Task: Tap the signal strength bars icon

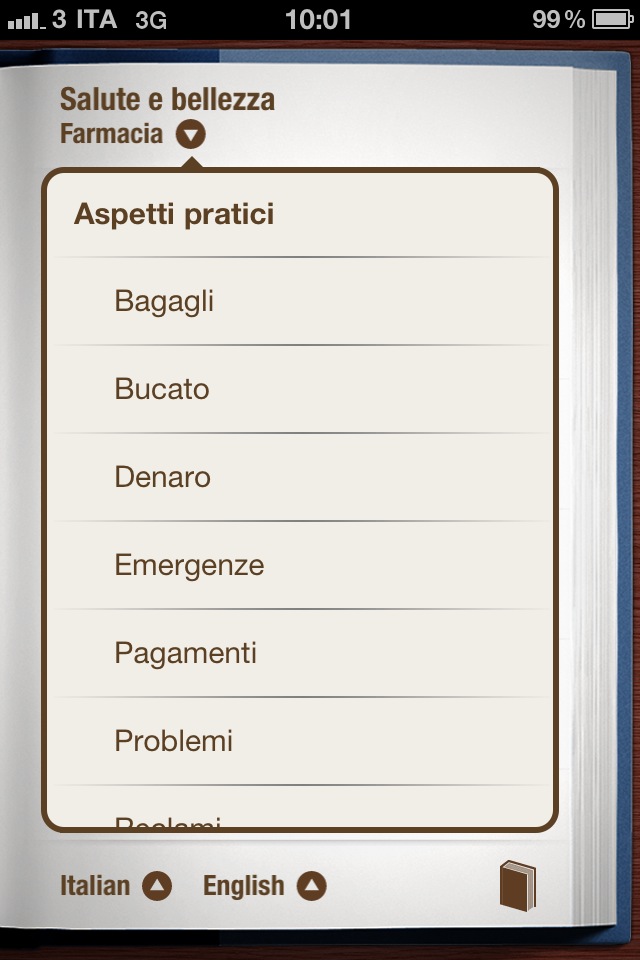Action: [26, 22]
